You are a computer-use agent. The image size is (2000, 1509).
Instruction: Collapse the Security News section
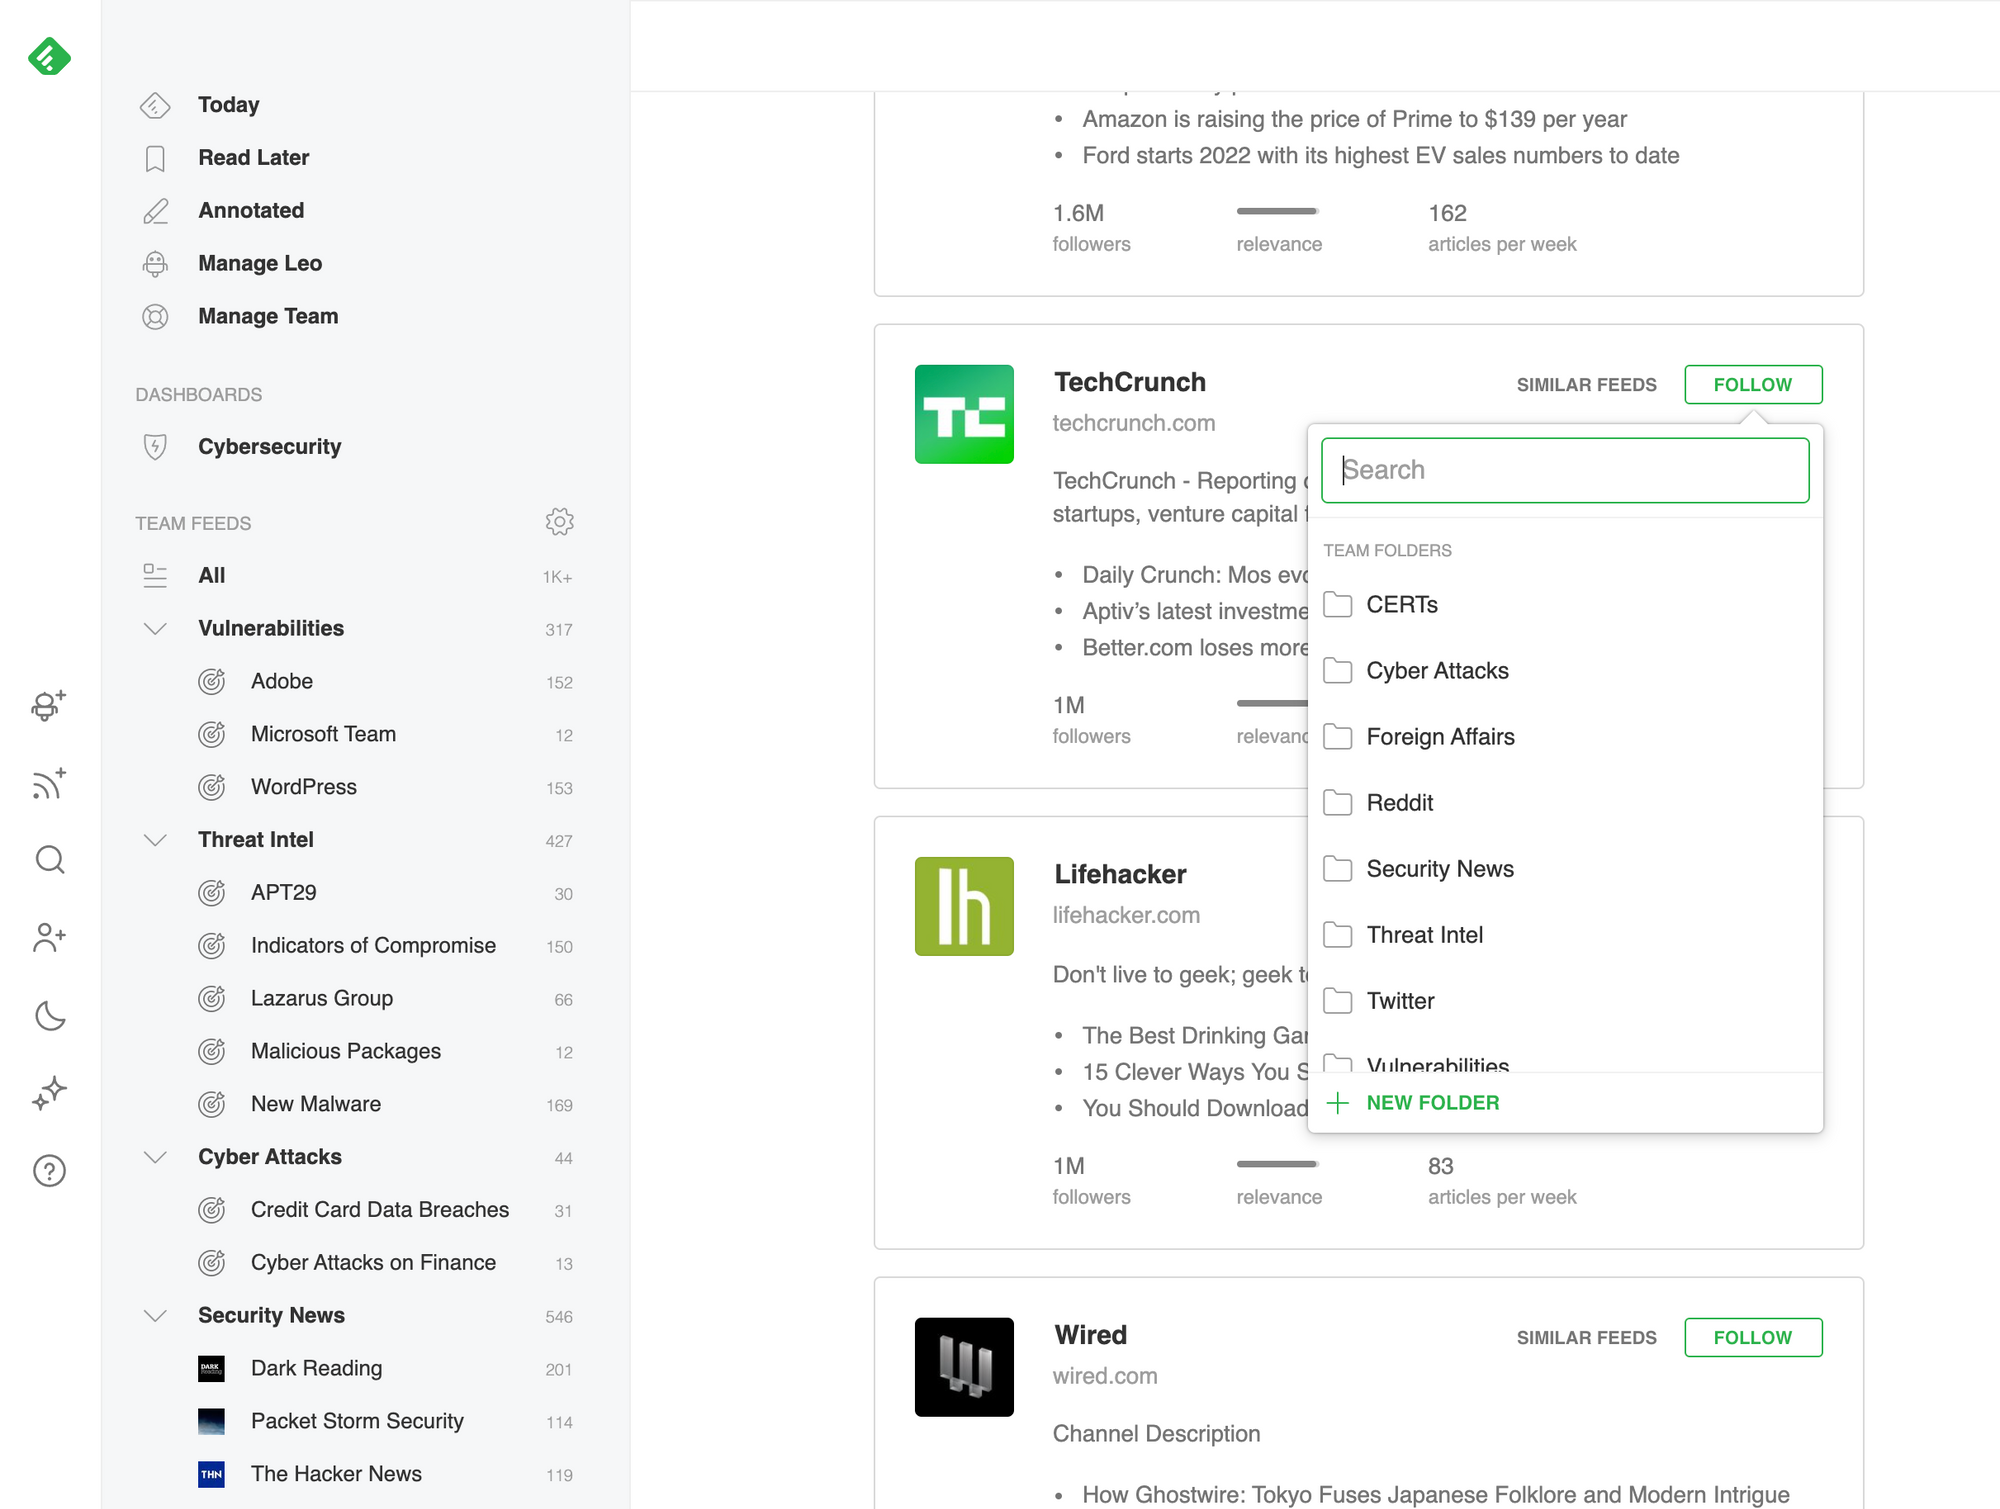pos(156,1316)
